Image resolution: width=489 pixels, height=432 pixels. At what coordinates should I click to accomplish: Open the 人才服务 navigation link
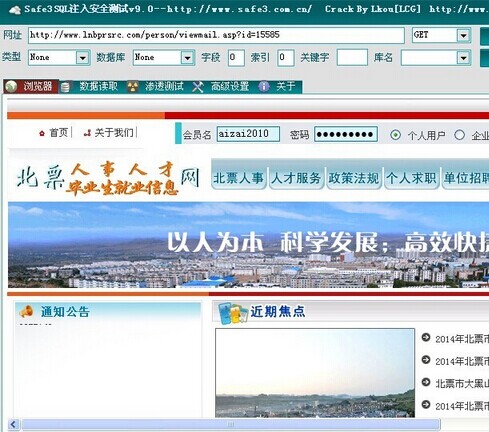(x=296, y=178)
